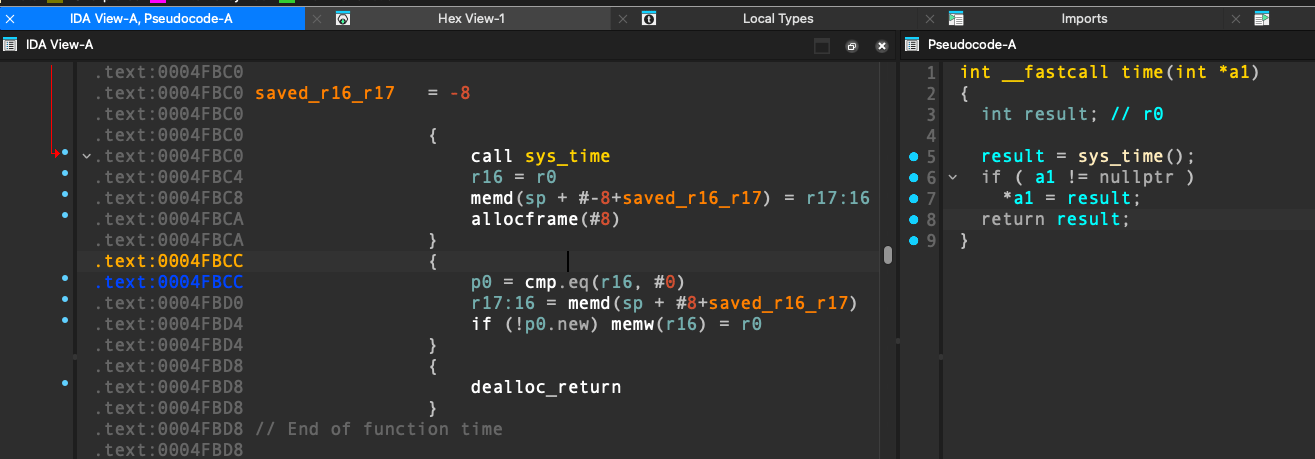Click the int *a1 parameter
1315x459 pixels.
tap(1212, 72)
